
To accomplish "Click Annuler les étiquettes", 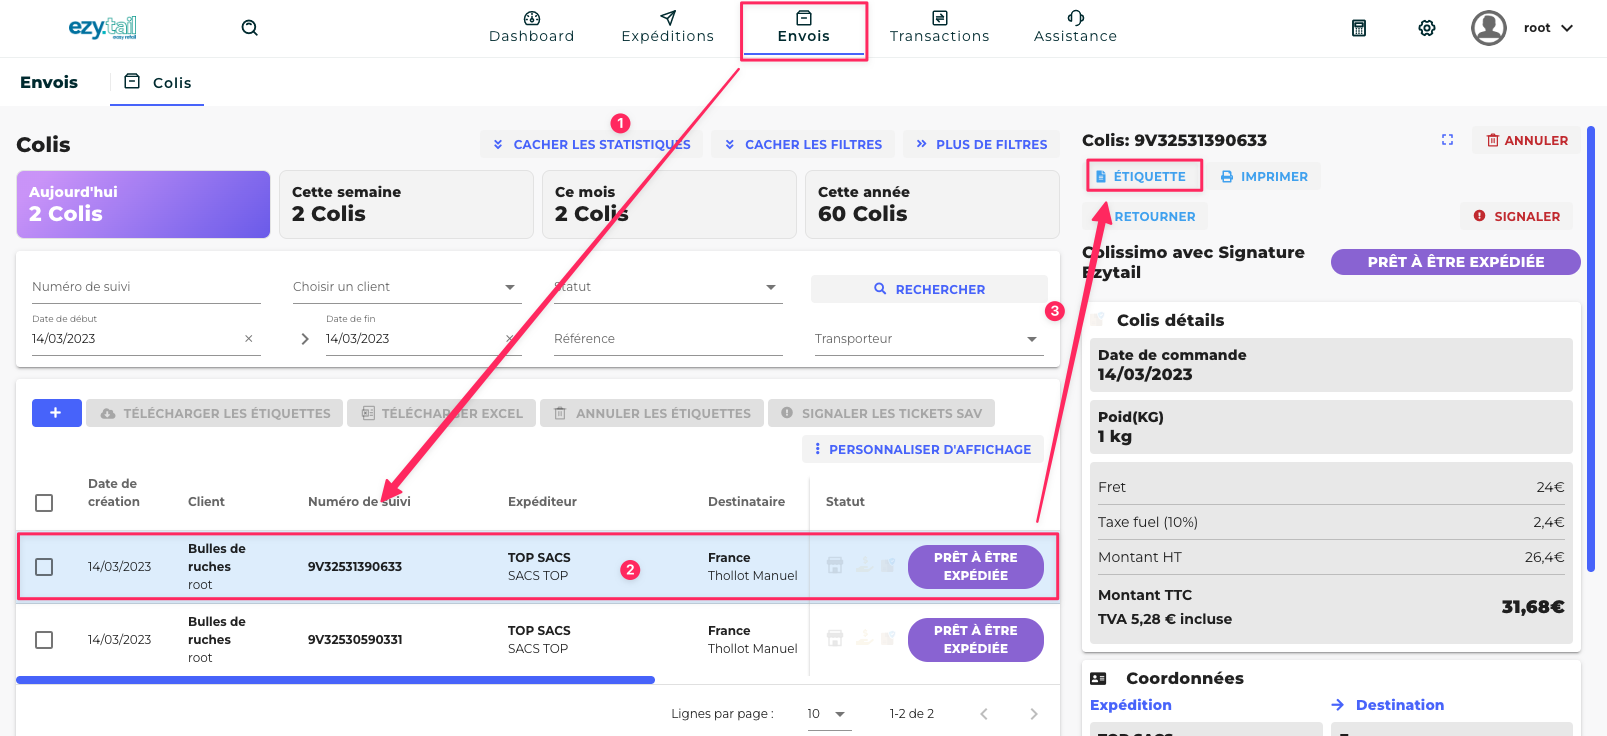I will 652,413.
